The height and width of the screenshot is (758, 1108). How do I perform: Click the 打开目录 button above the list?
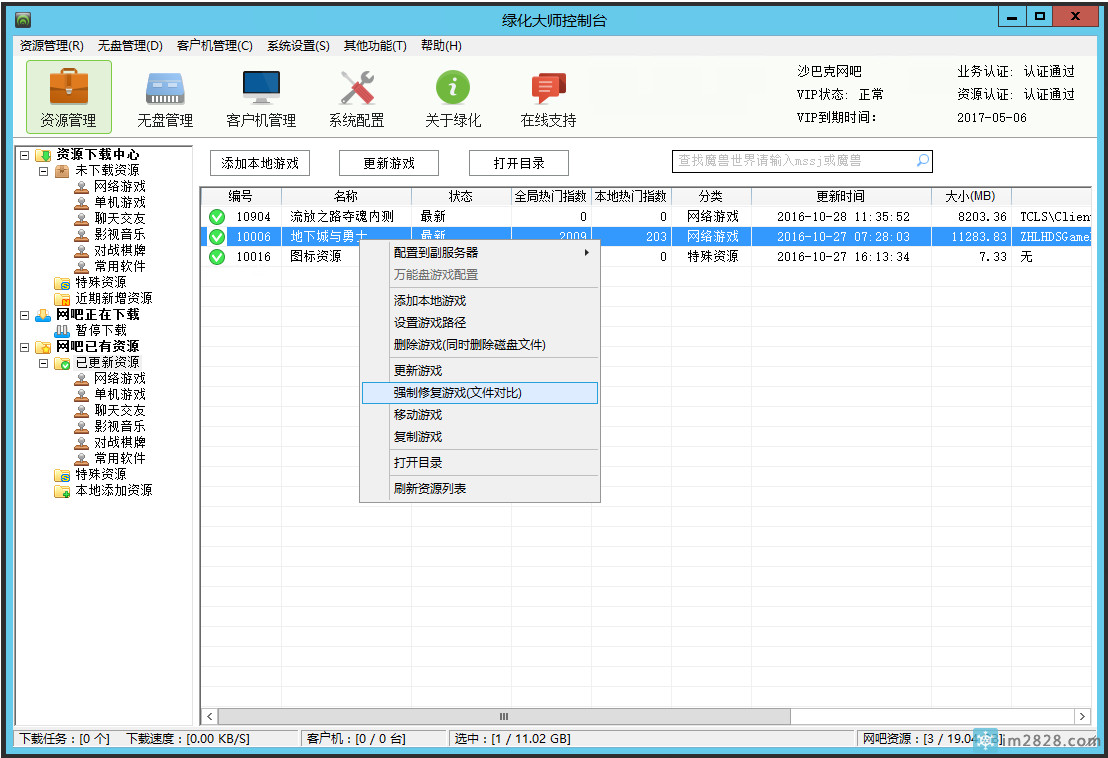pyautogui.click(x=519, y=163)
